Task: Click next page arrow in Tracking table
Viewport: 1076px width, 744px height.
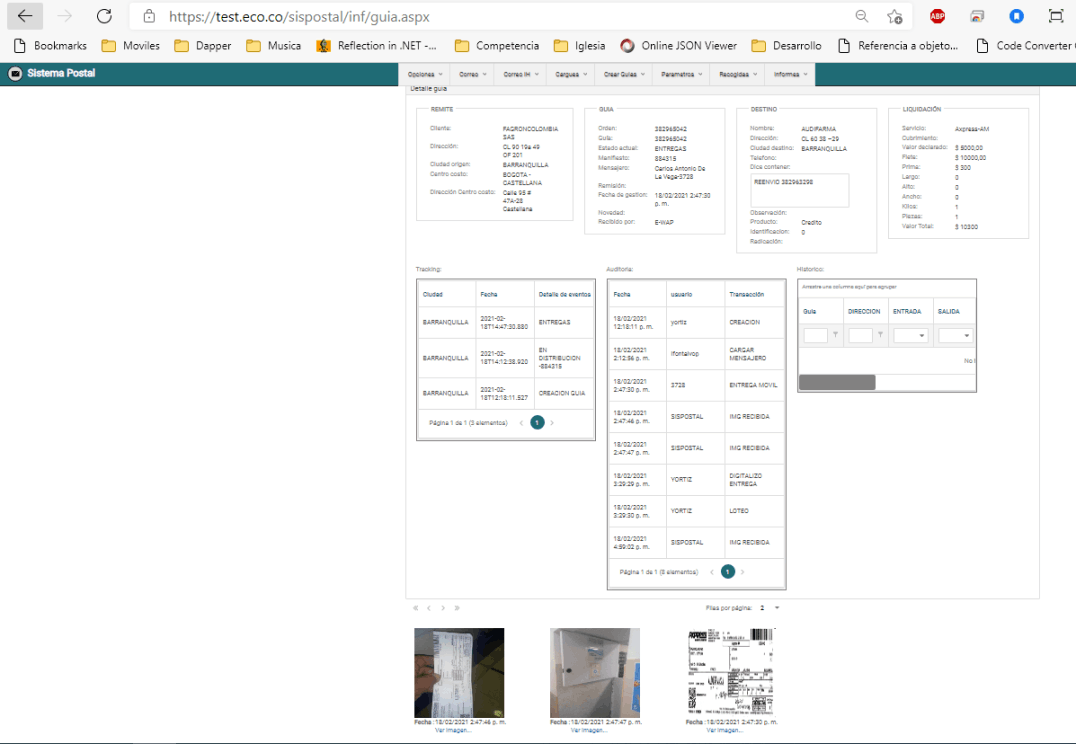Action: pos(552,423)
